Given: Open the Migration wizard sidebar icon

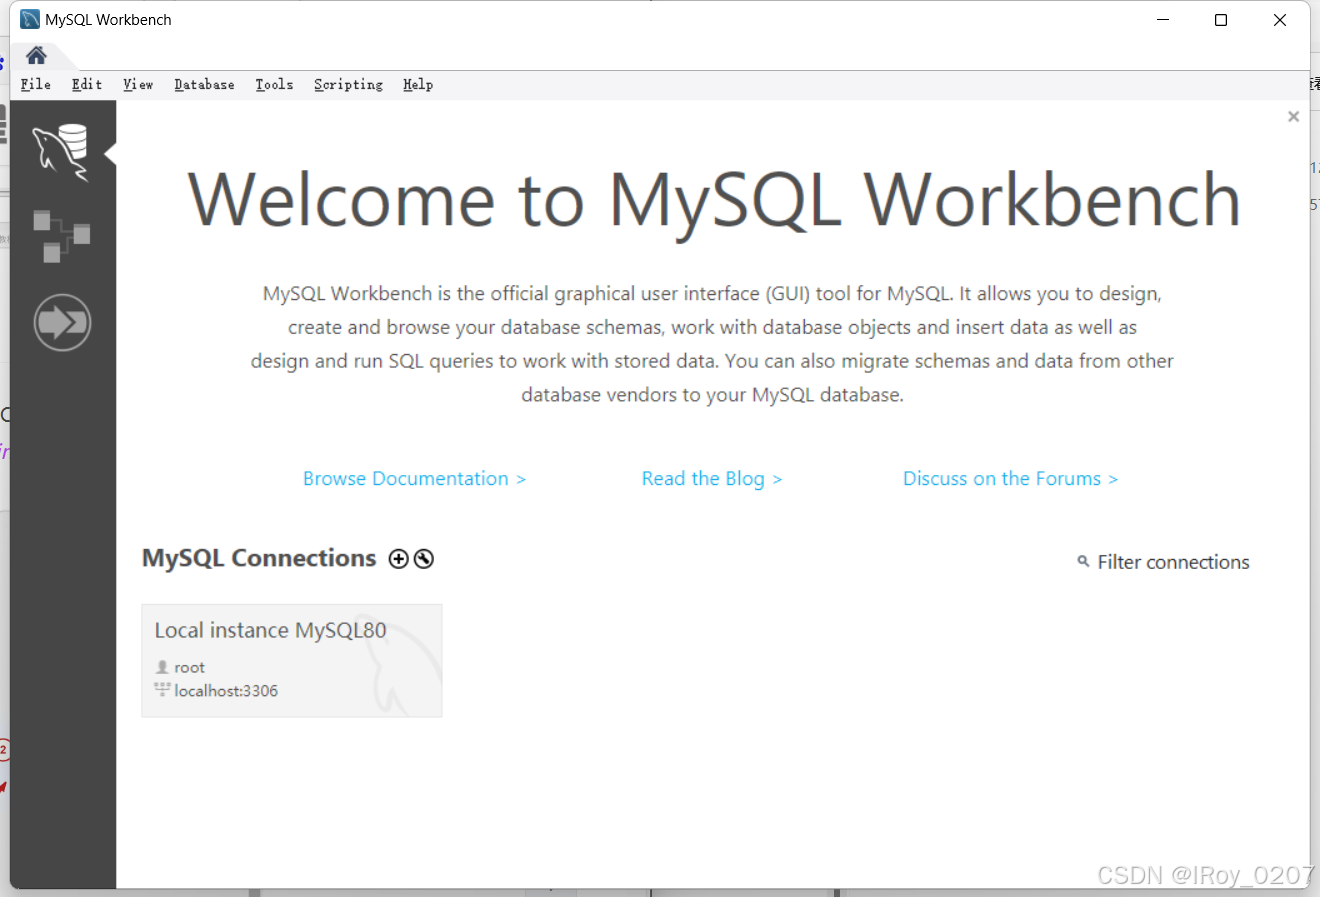Looking at the screenshot, I should click(62, 322).
